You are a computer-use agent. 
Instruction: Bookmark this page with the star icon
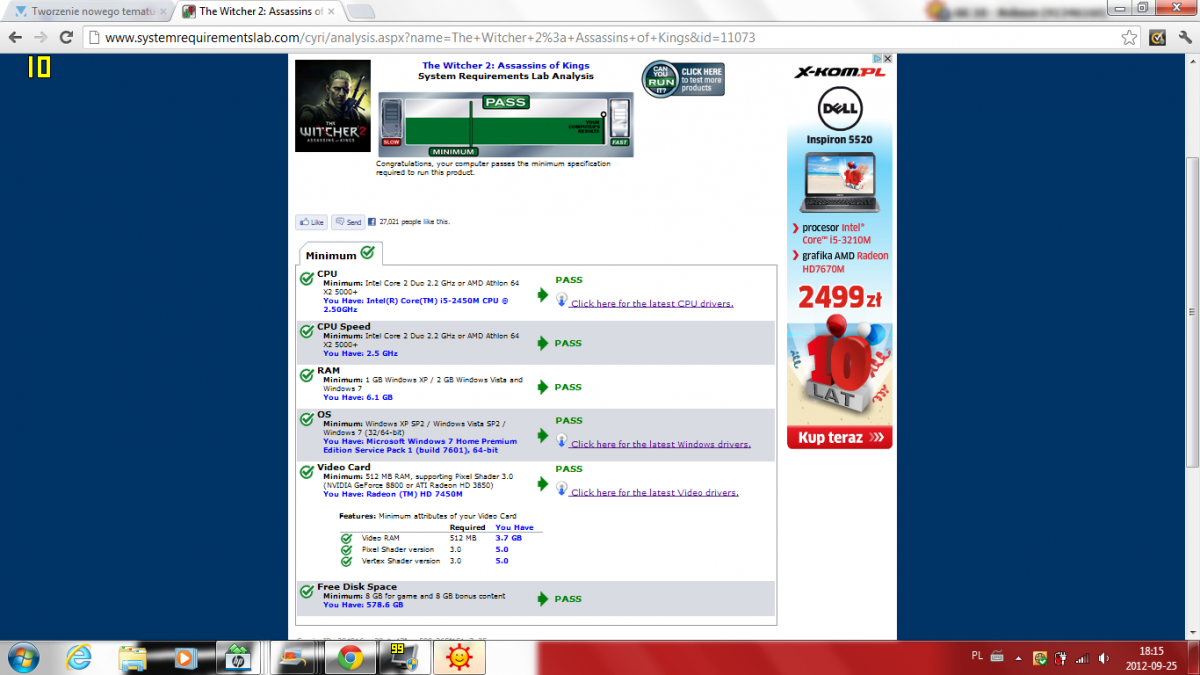coord(1129,38)
